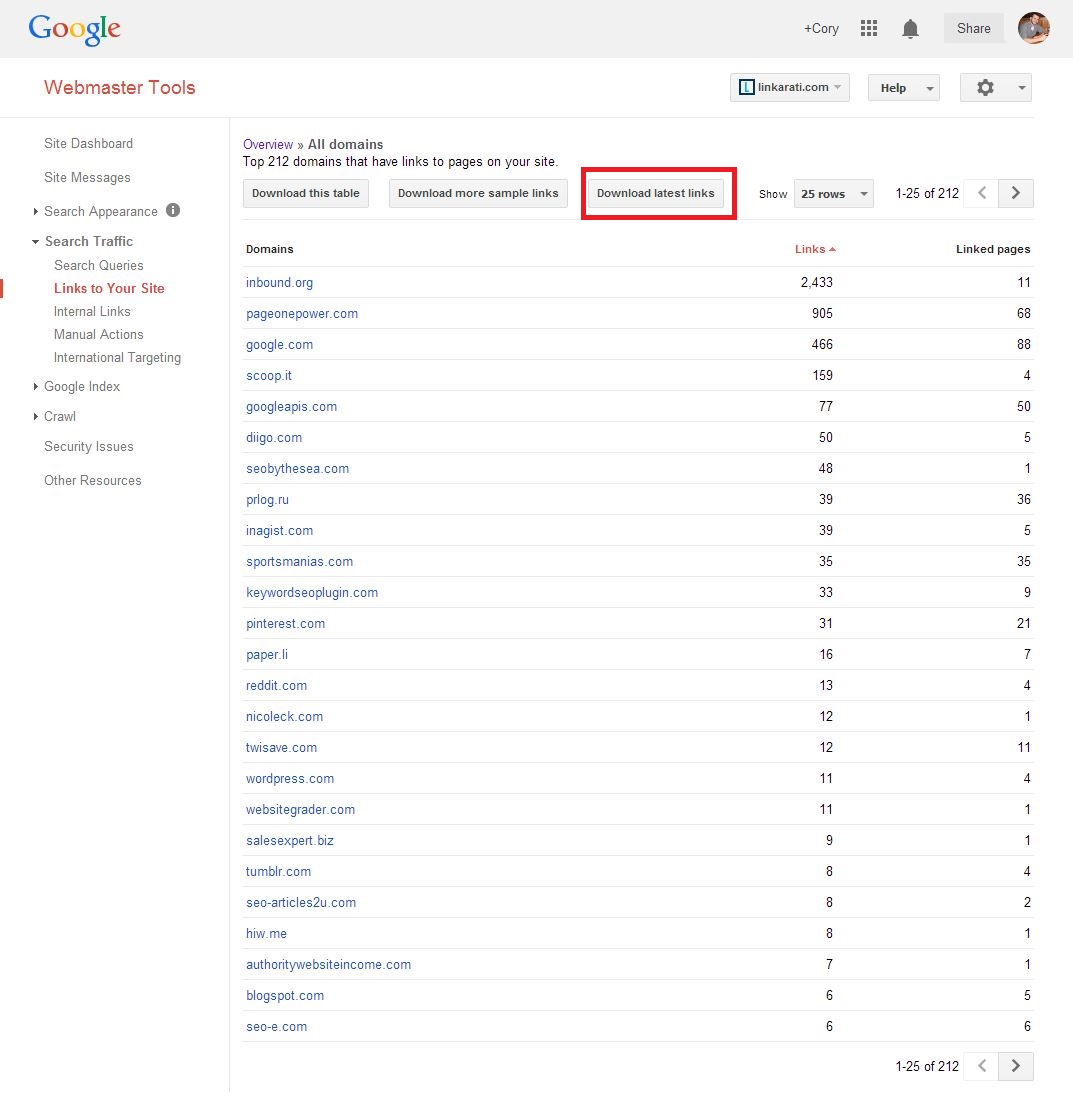Click Download this table button
The image size is (1073, 1110).
(x=306, y=193)
